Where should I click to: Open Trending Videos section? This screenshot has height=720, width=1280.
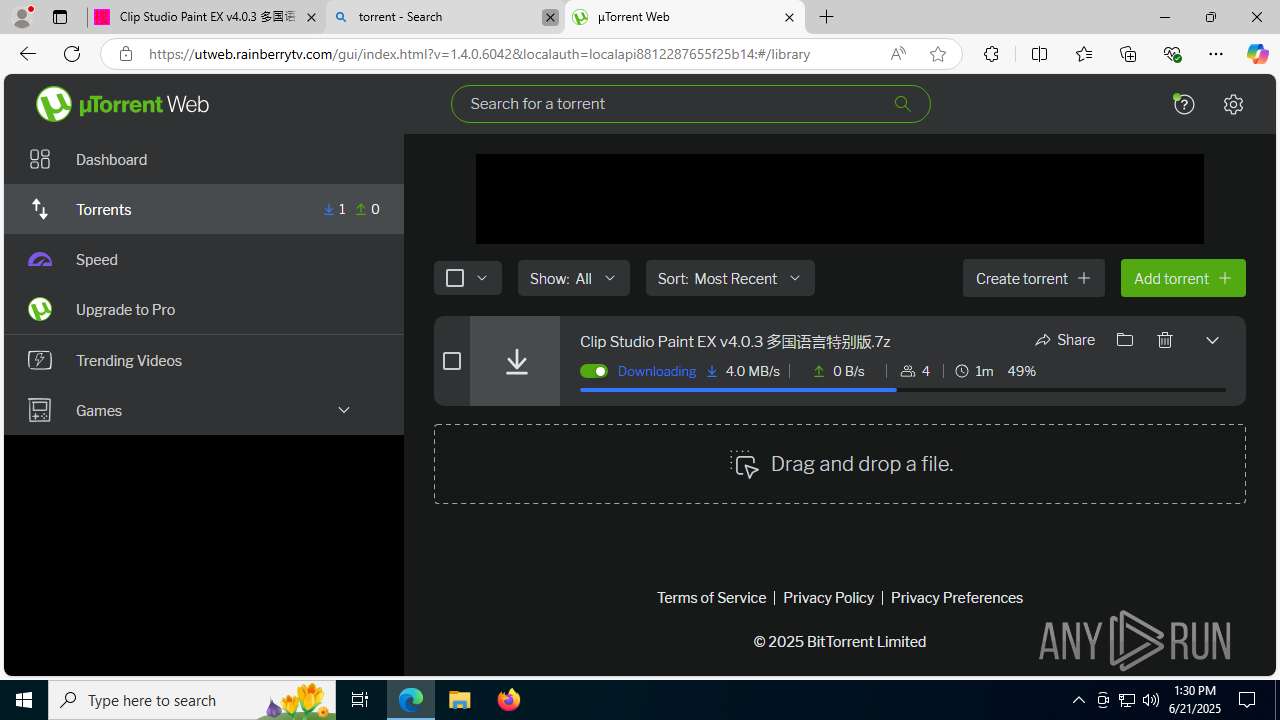[x=204, y=360]
